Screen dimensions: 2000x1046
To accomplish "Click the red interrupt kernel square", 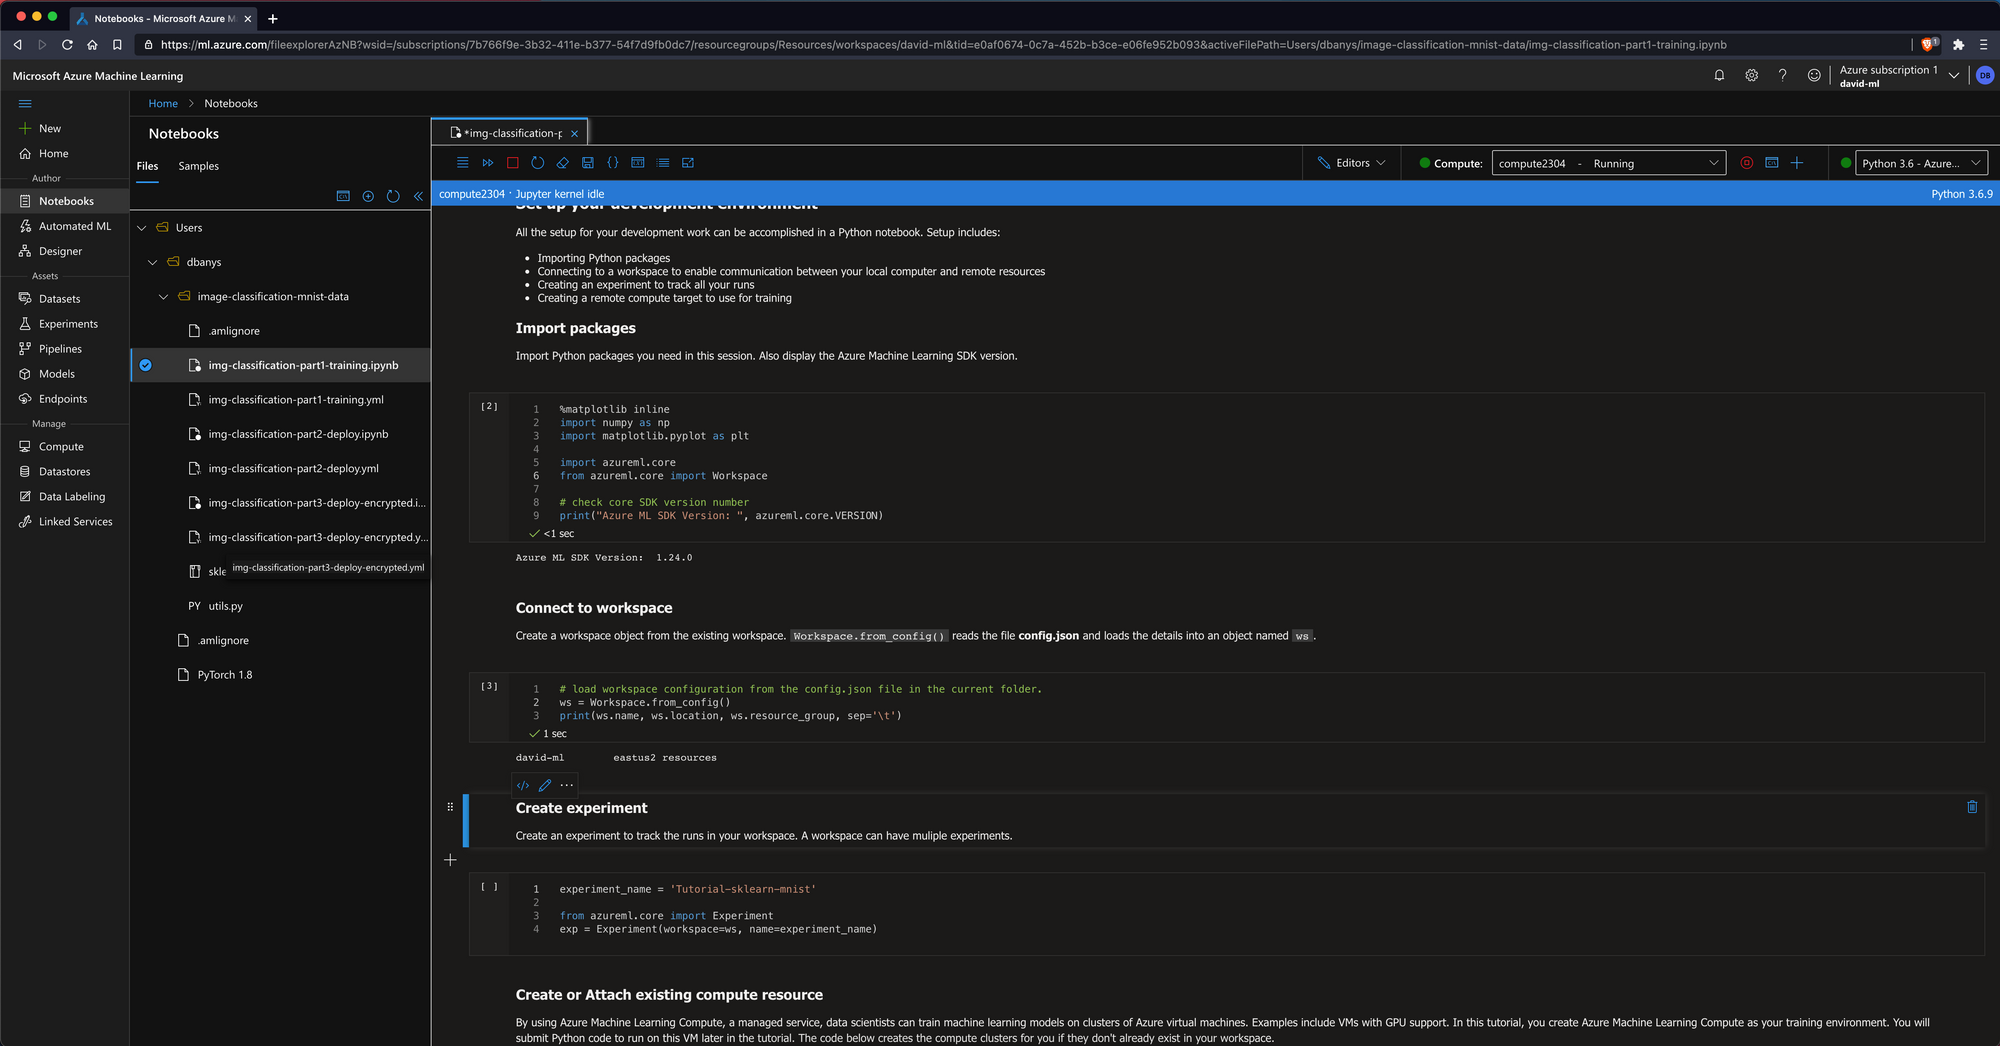I will tap(513, 163).
